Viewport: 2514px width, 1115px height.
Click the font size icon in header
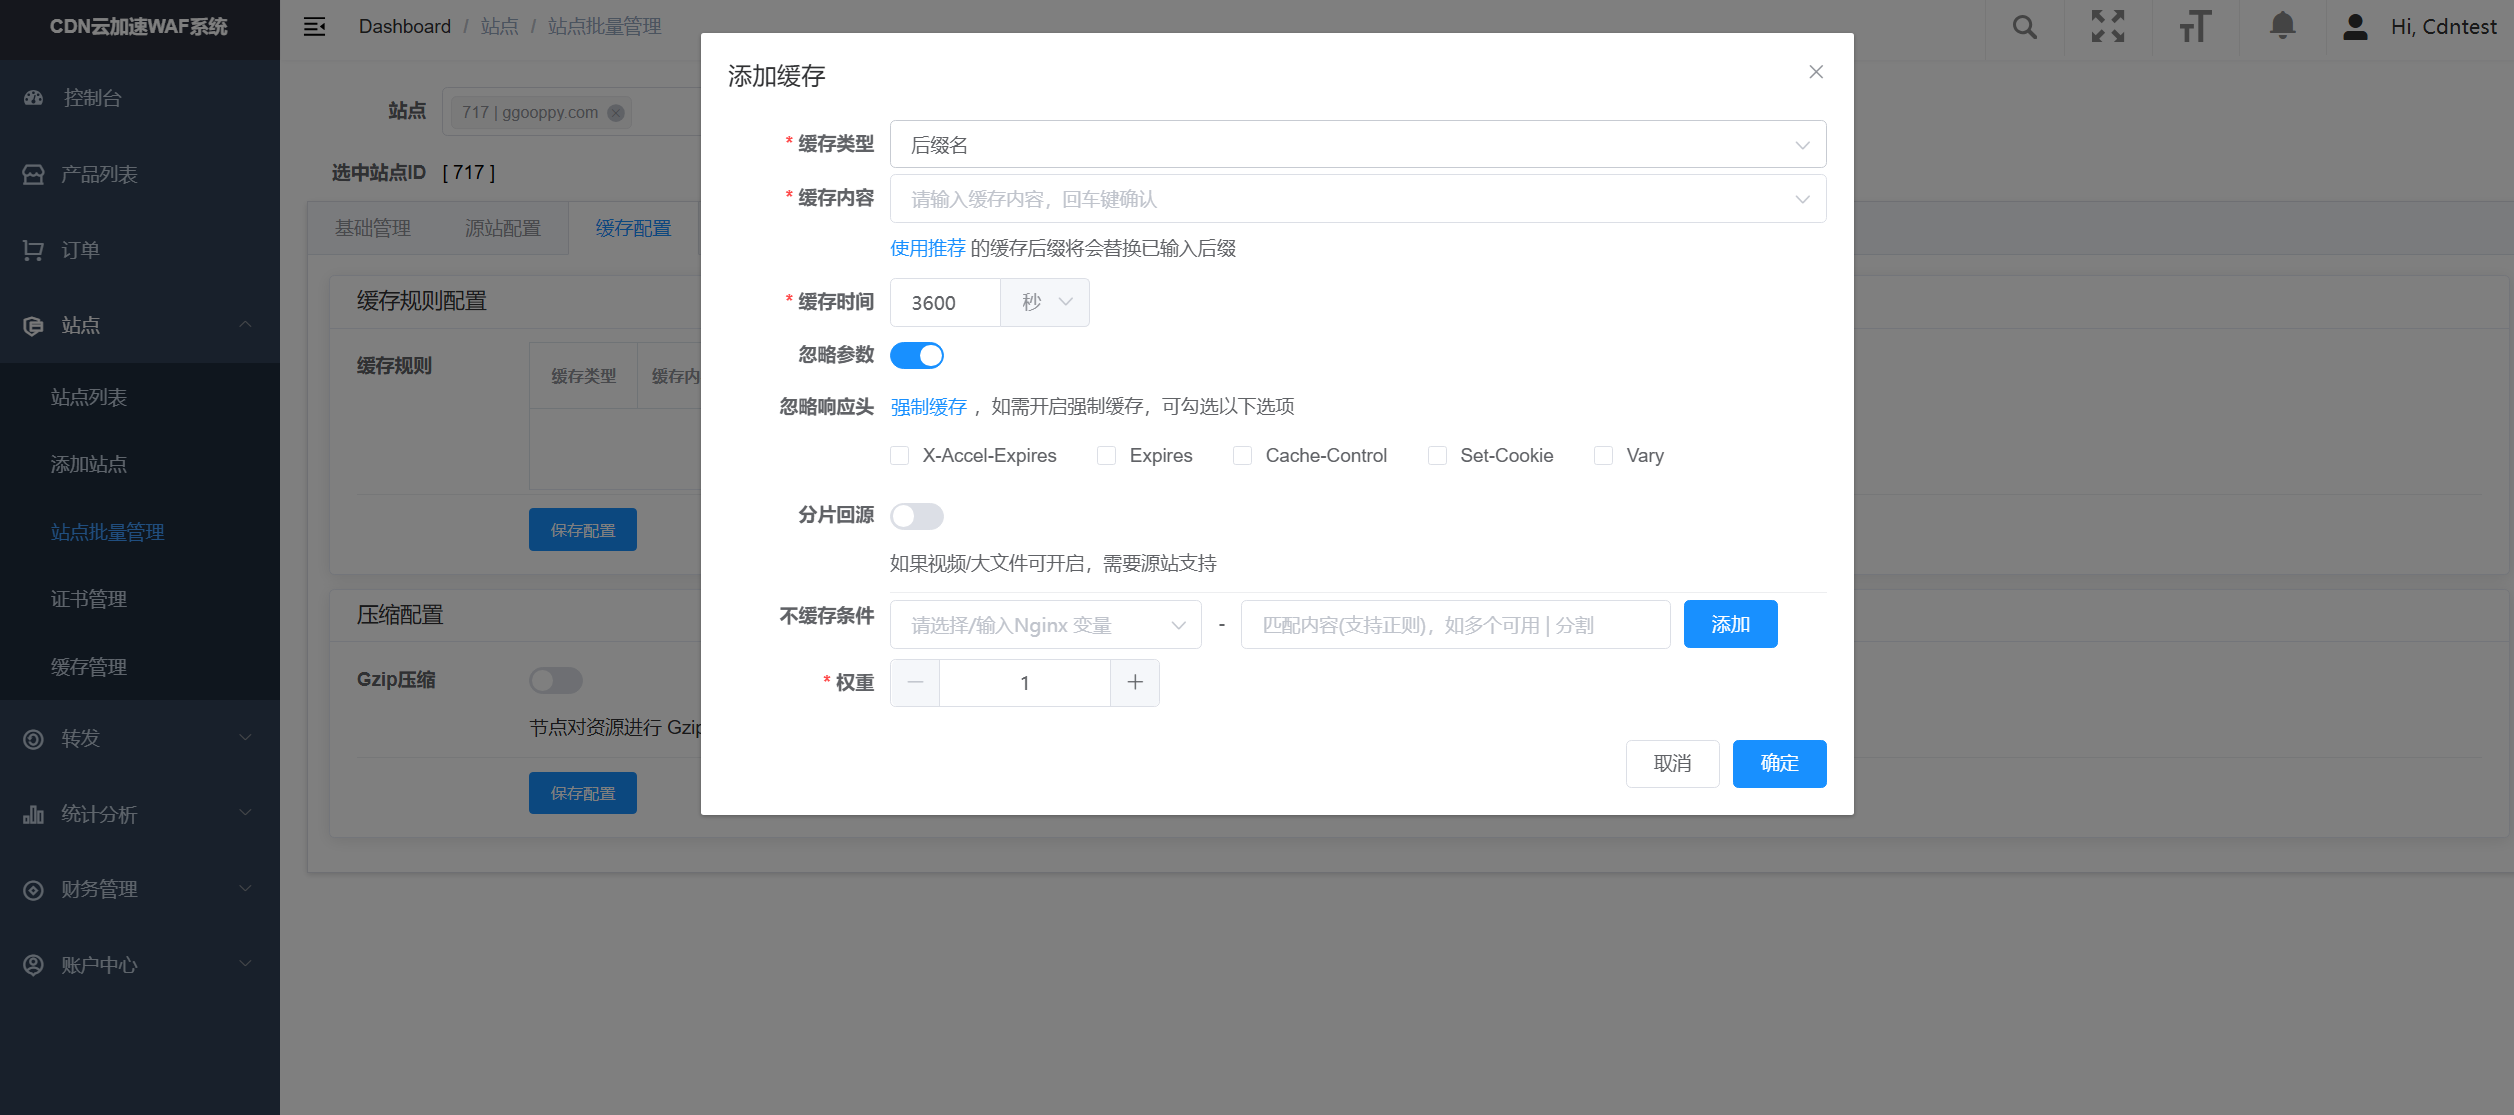[2195, 27]
